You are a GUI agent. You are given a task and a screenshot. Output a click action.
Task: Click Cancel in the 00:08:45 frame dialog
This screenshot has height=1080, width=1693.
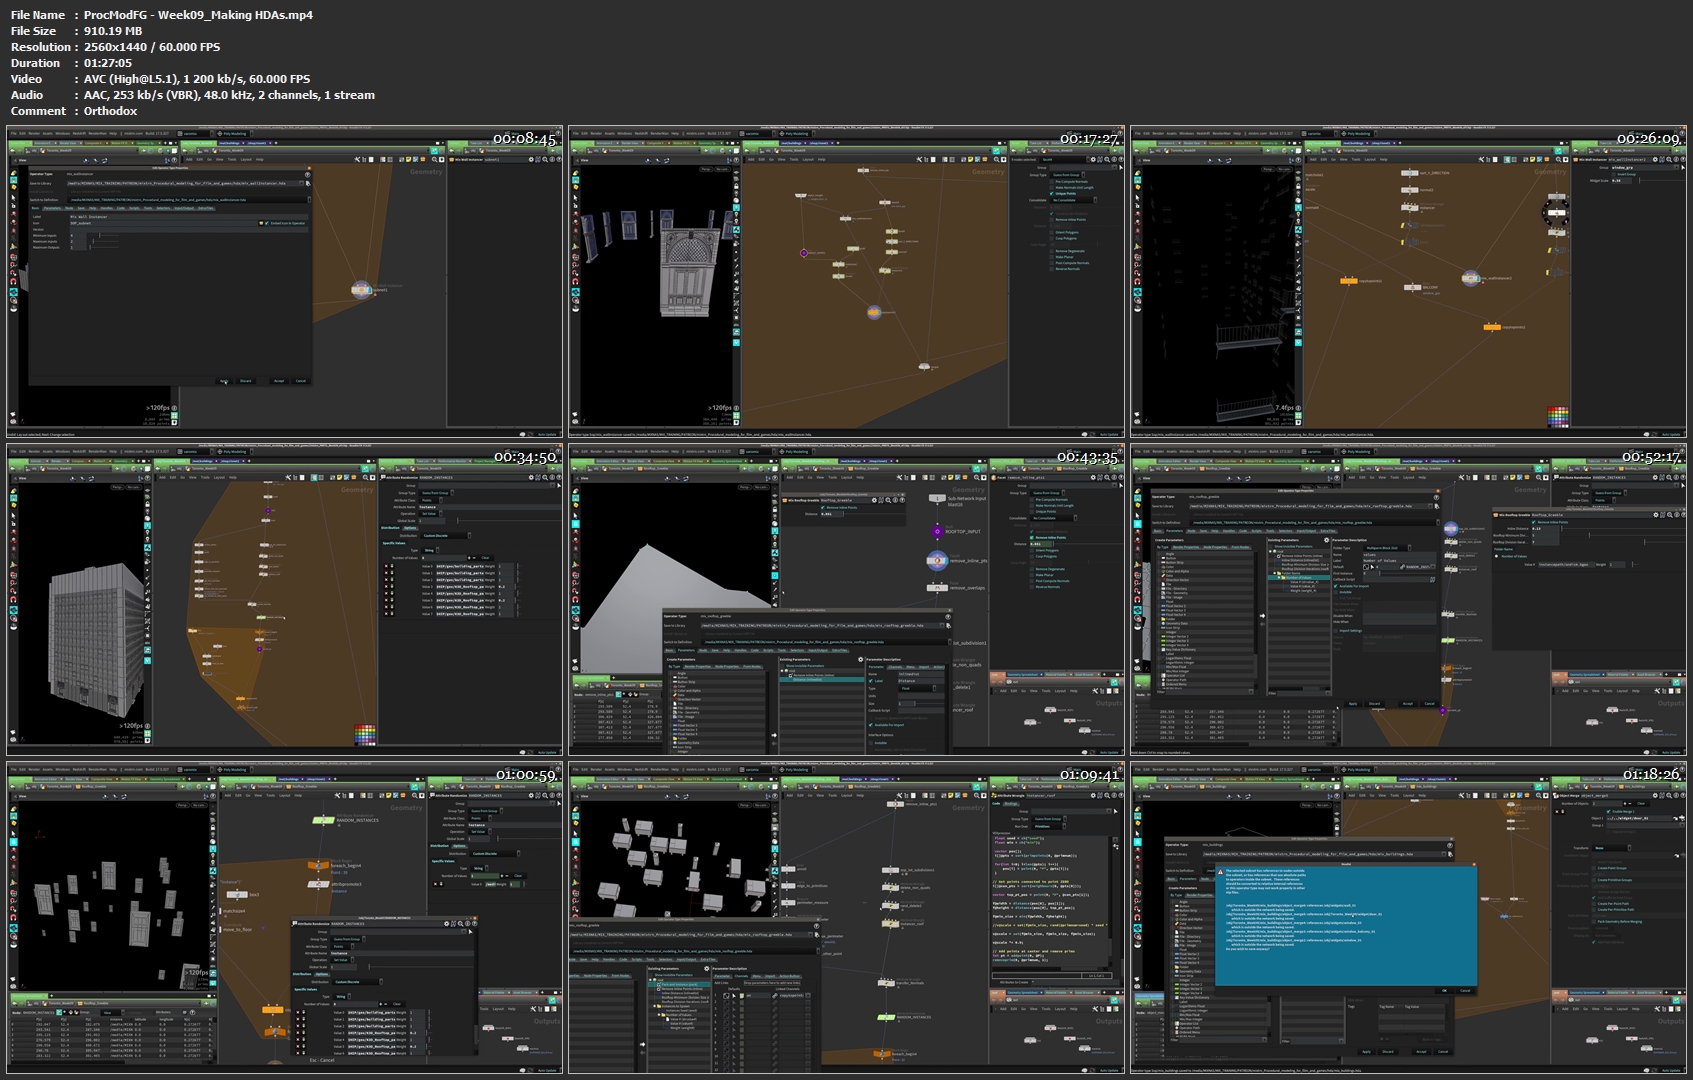[x=300, y=381]
